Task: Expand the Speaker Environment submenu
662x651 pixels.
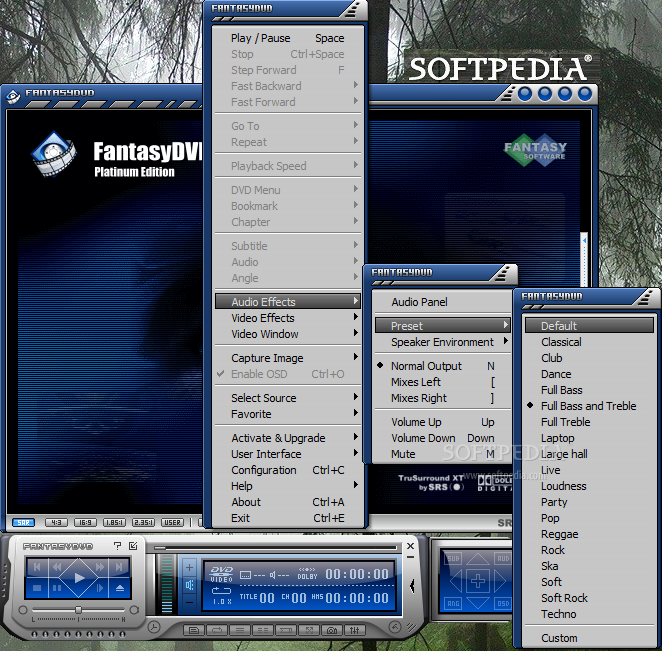Action: pyautogui.click(x=442, y=342)
